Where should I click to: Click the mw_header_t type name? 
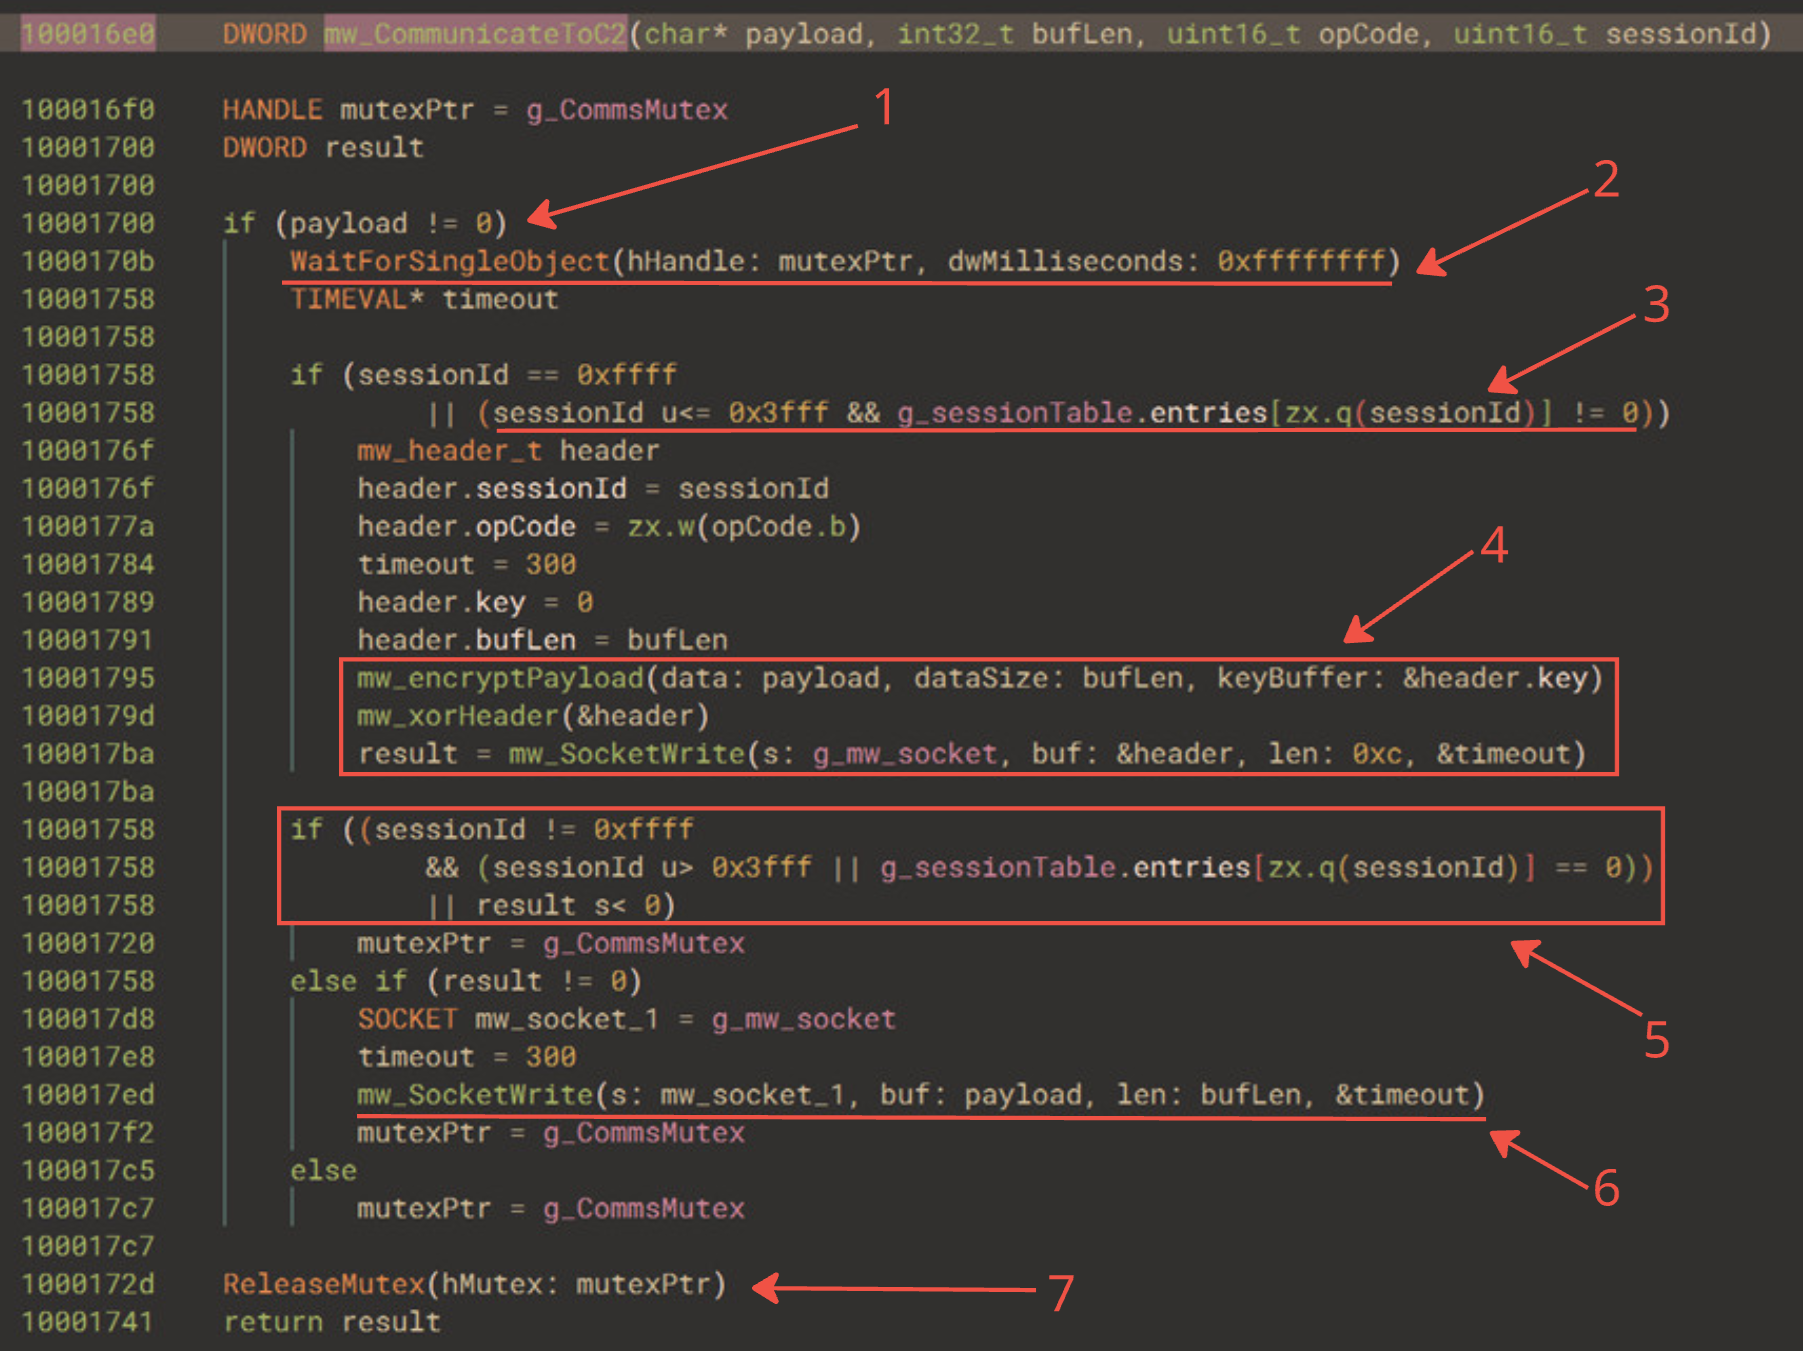448,450
